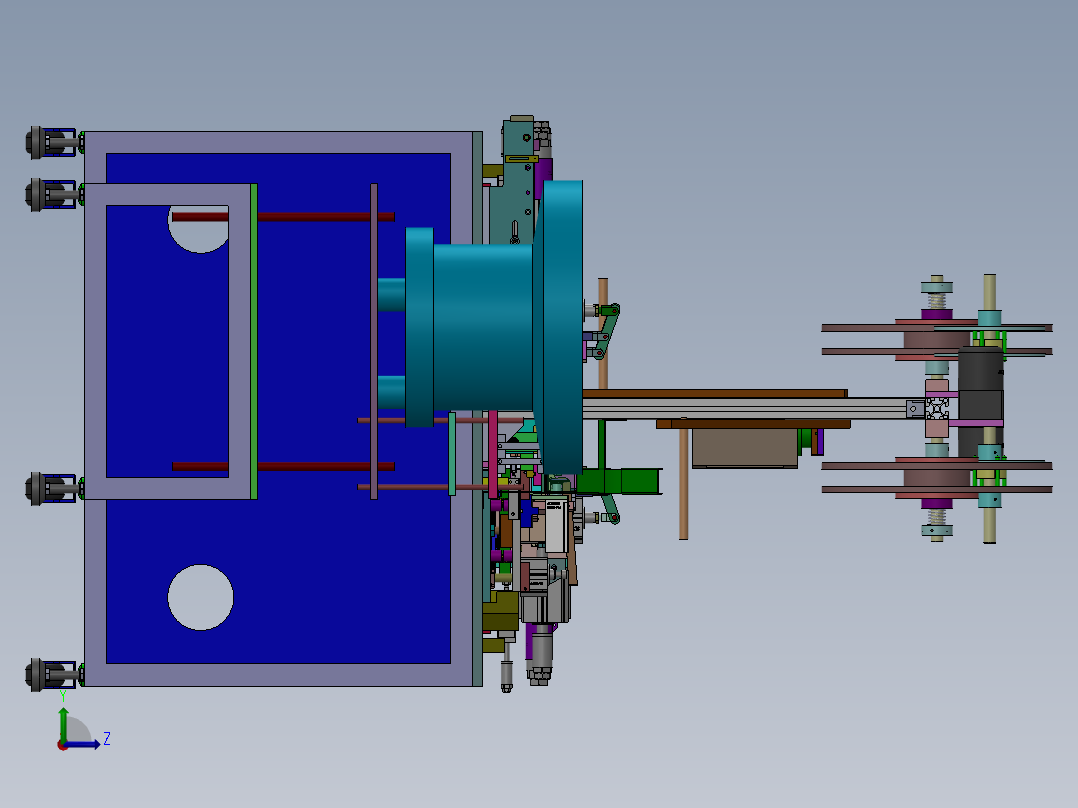Select the vertical green strip on the inner frame
This screenshot has width=1078, height=808.
coord(254,341)
